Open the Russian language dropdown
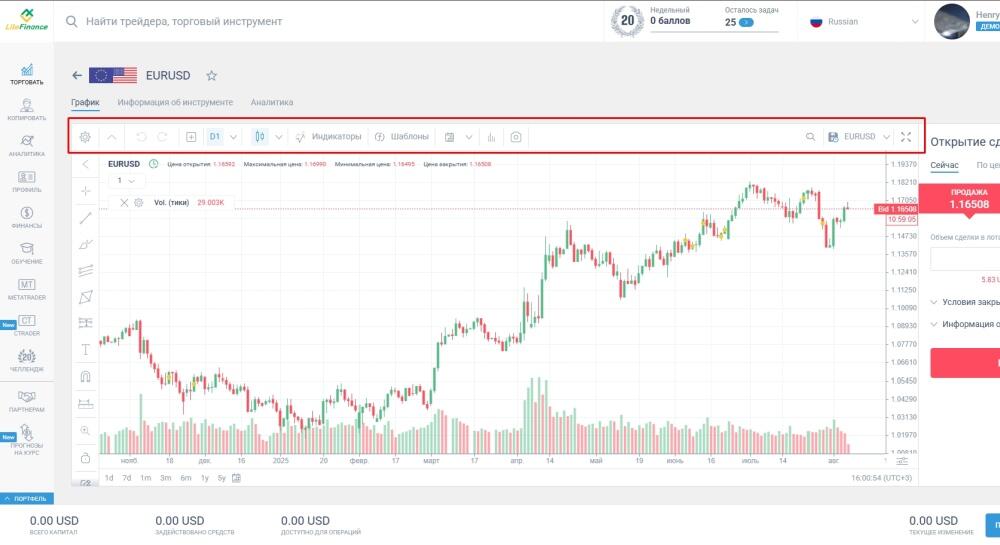The width and height of the screenshot is (1000, 545). [864, 22]
